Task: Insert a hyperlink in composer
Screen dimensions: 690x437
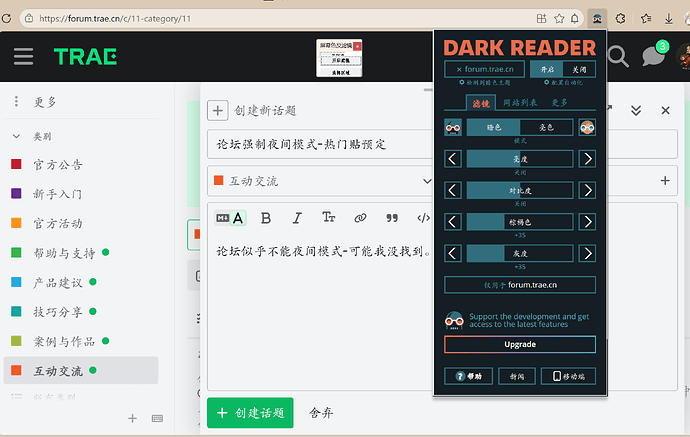Action: pos(360,218)
